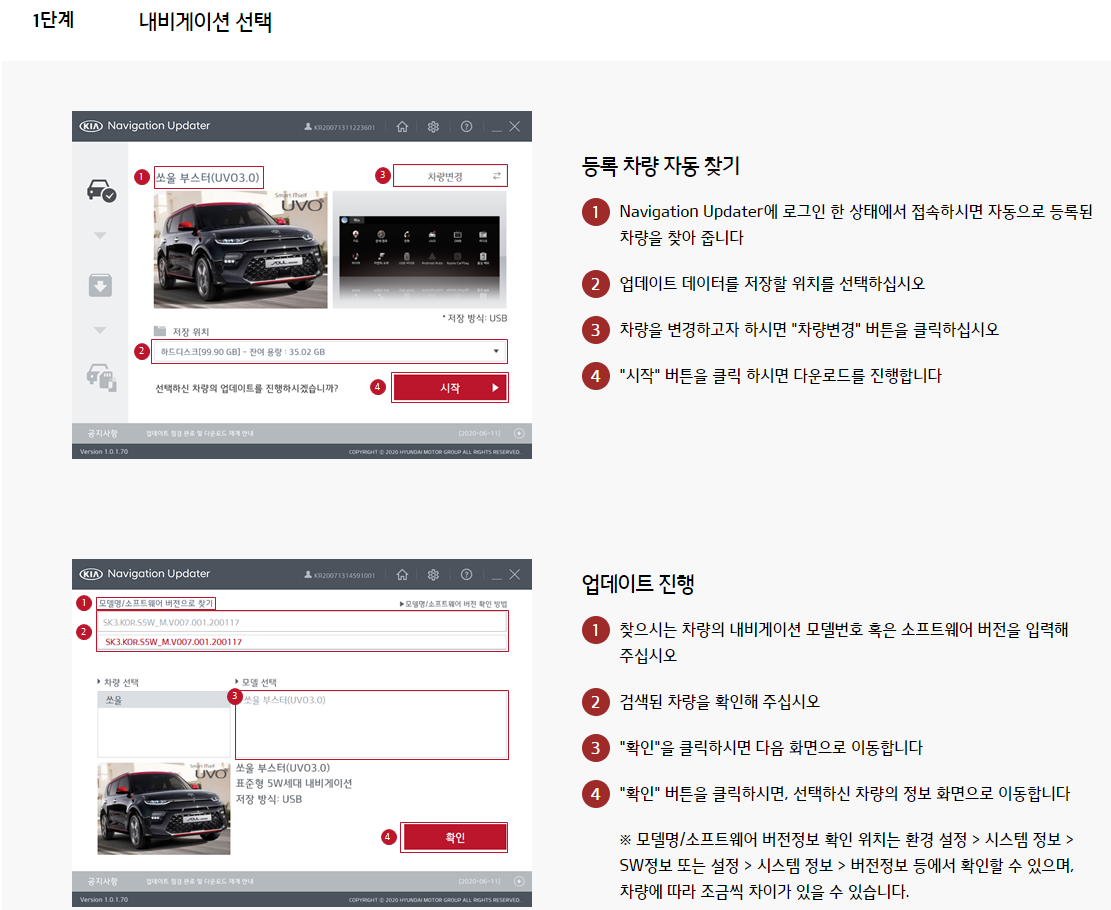
Task: Click notice text in 공지사항 bar dated 2020-06-11 above 시작 window footer
Action: (x=200, y=433)
